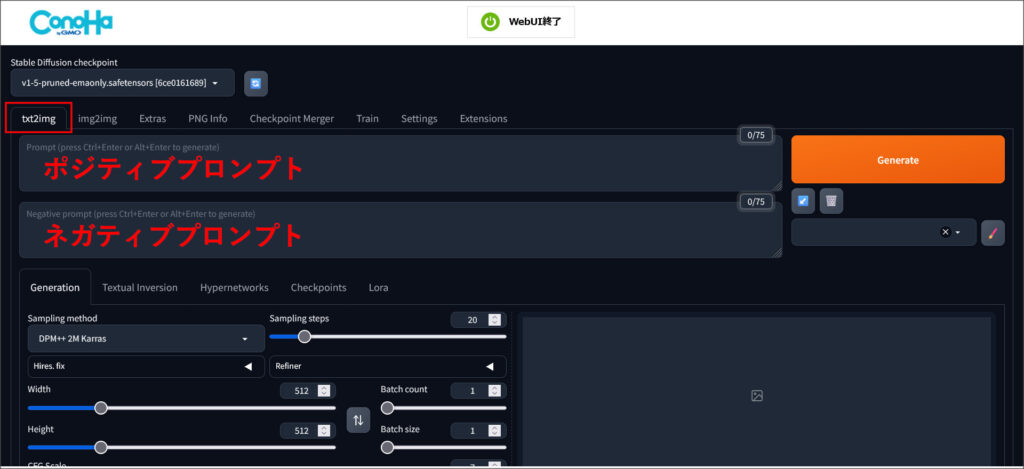The width and height of the screenshot is (1024, 469).
Task: Clear the styles selection with the X
Action: point(945,232)
